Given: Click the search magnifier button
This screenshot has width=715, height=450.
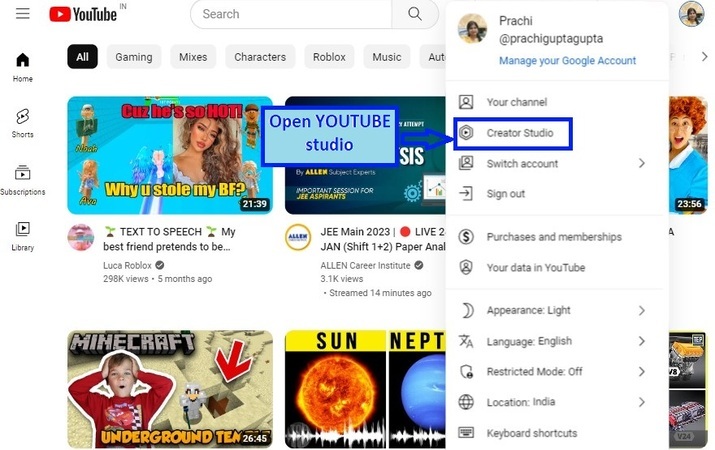Looking at the screenshot, I should 414,14.
